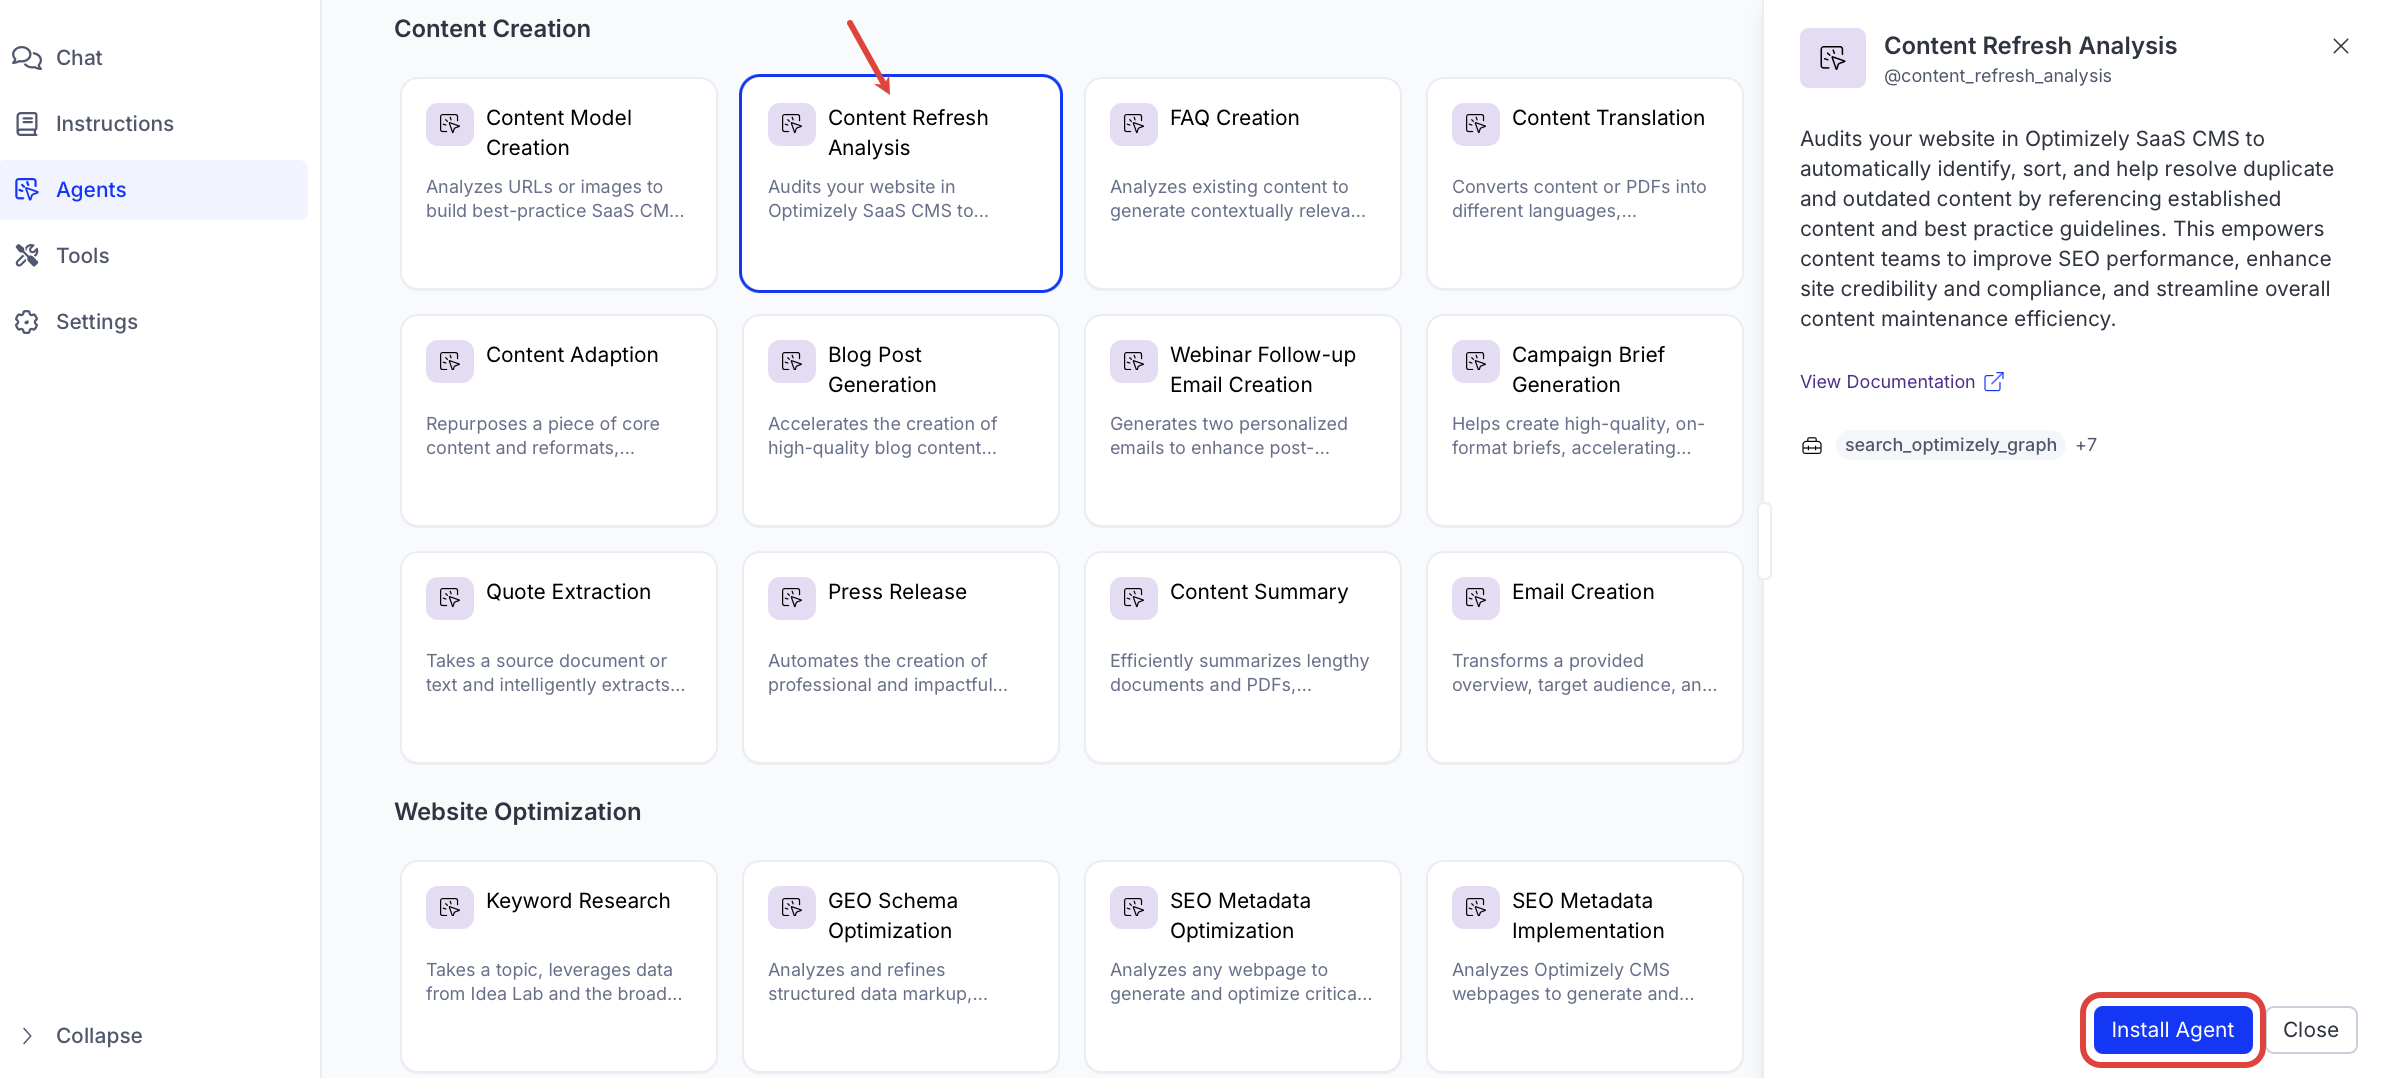Dismiss the details panel with the X
The image size is (2382, 1078).
tap(2340, 46)
